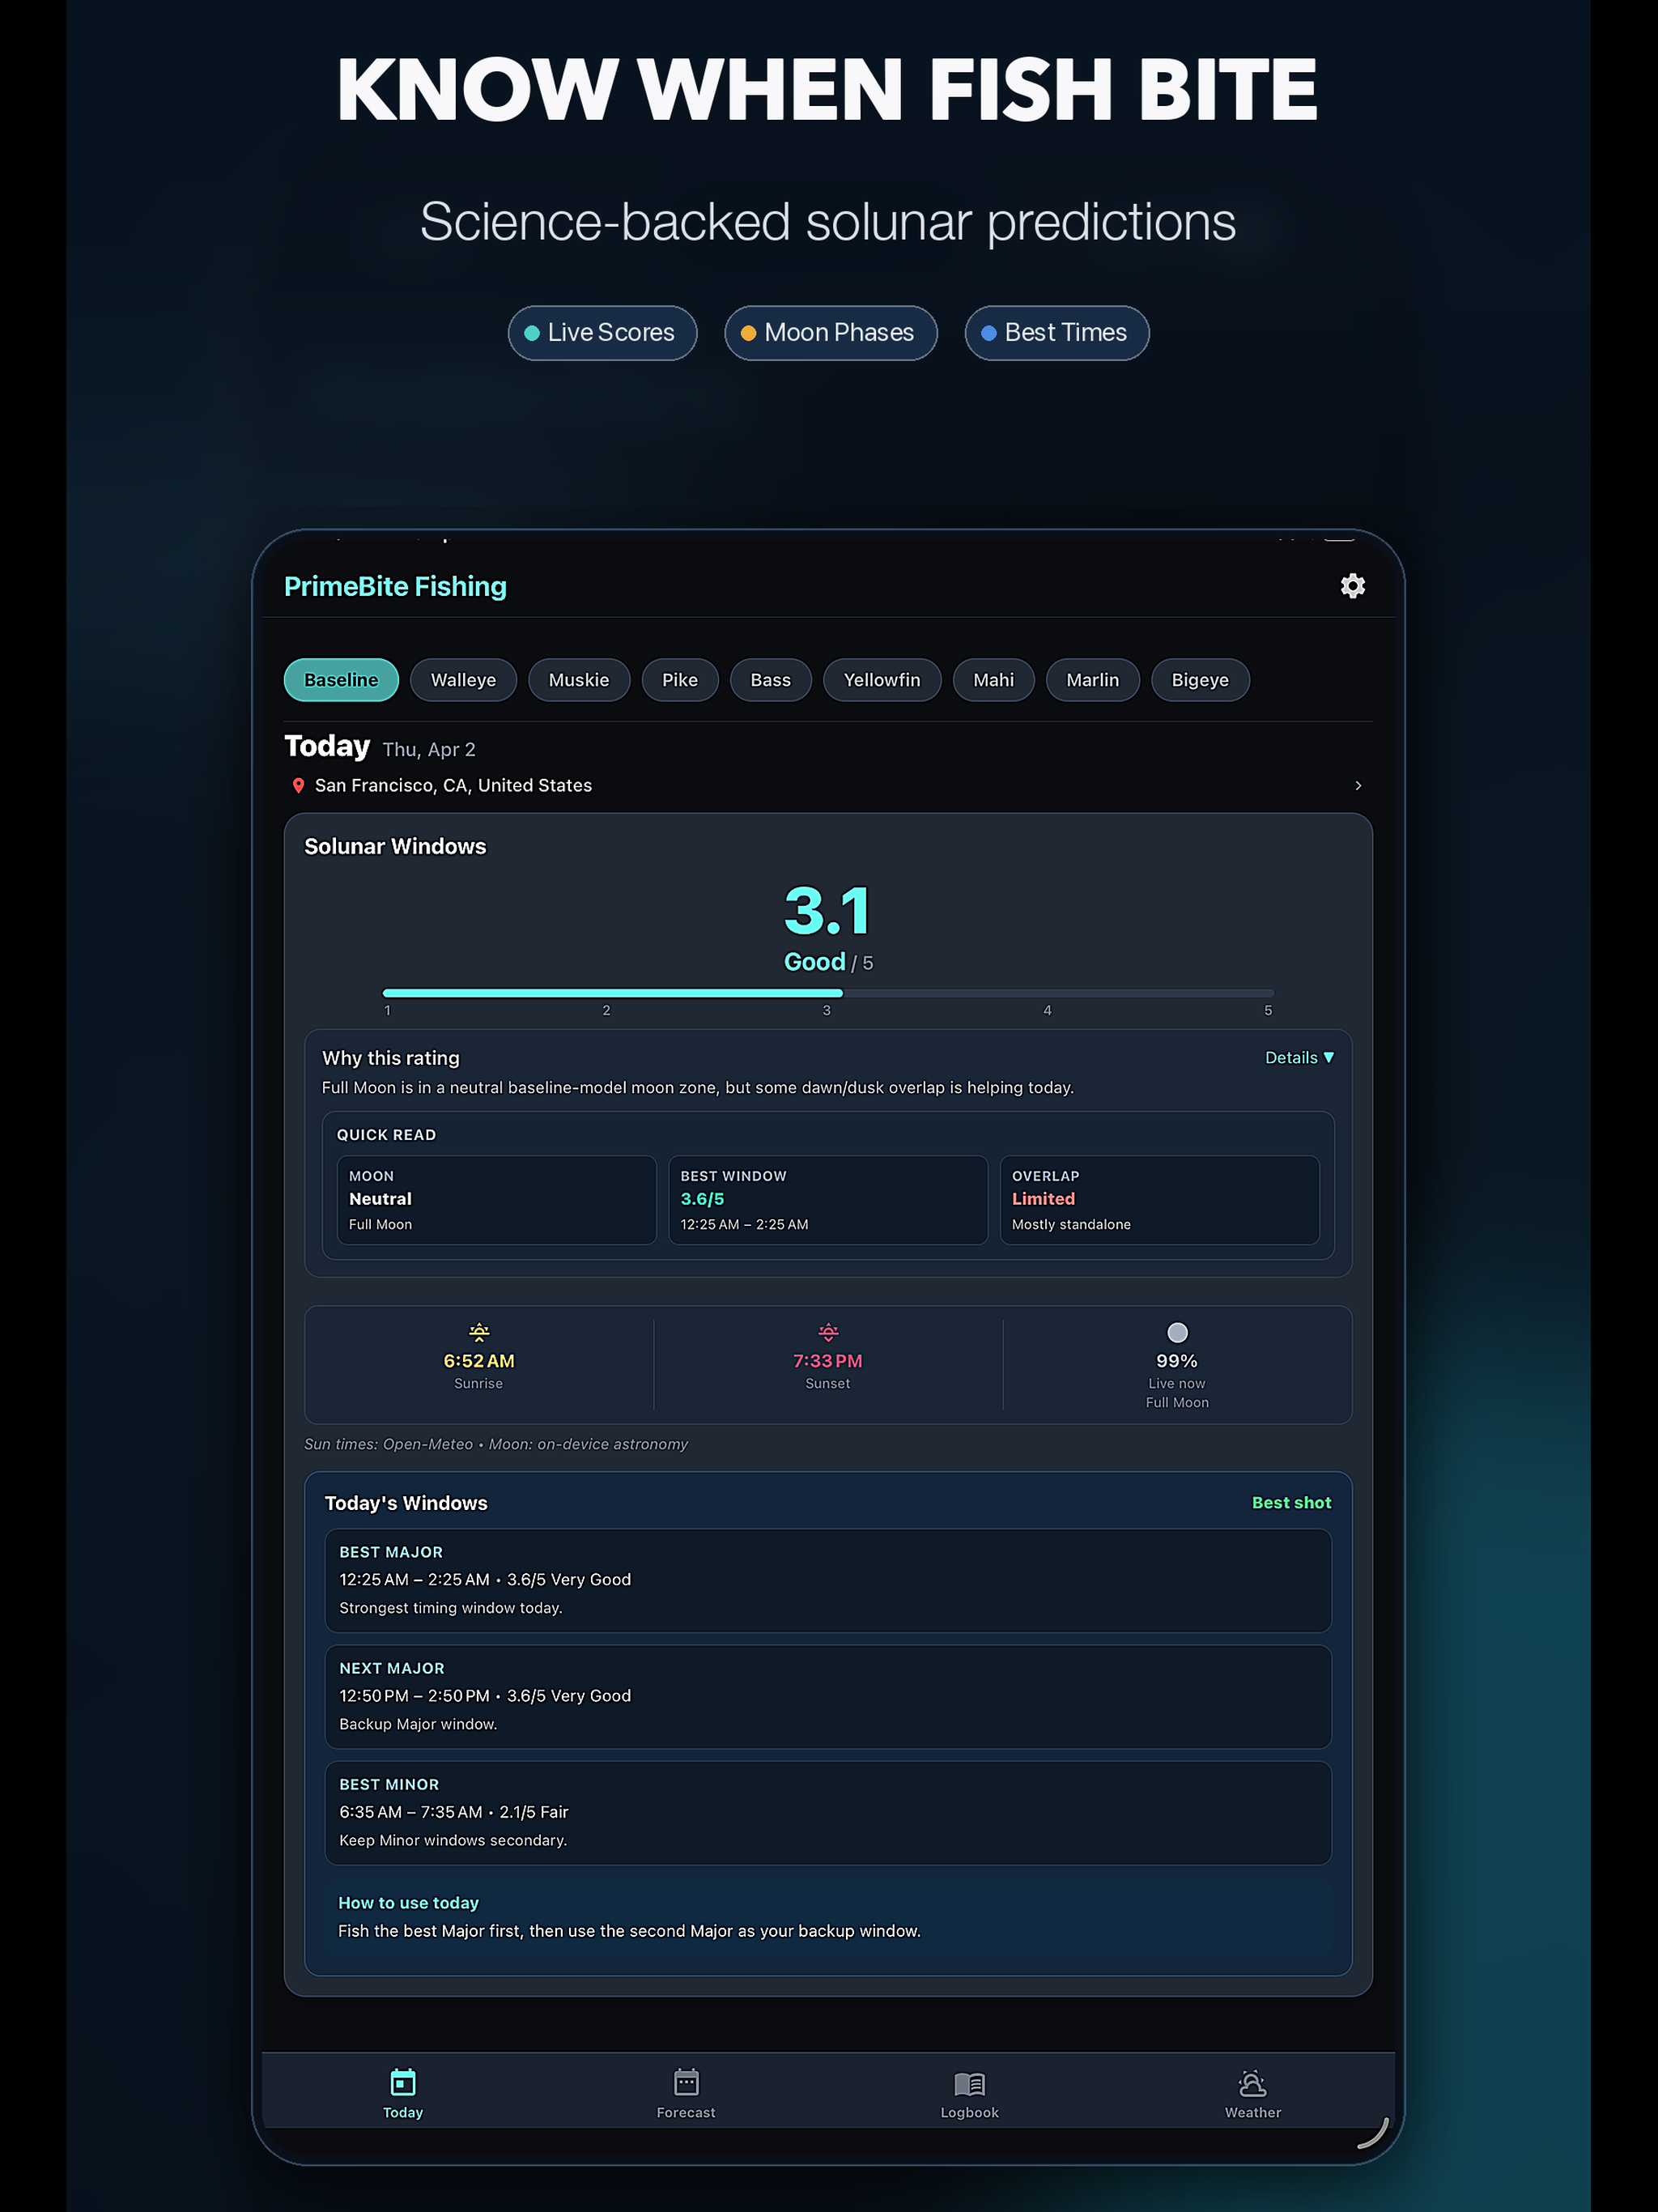Click the Best shot label

coord(1291,1503)
